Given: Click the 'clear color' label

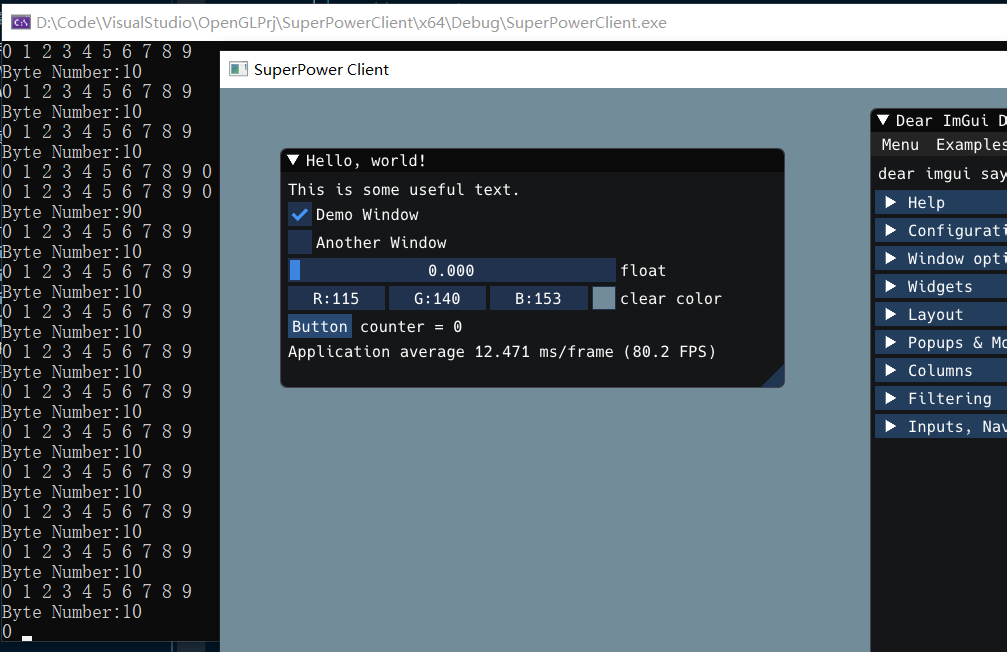Looking at the screenshot, I should (671, 299).
